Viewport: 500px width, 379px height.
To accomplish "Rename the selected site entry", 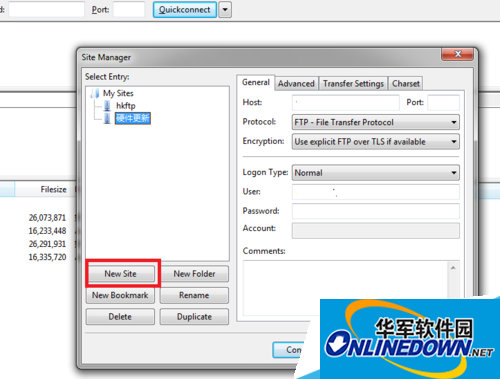I will [x=194, y=295].
